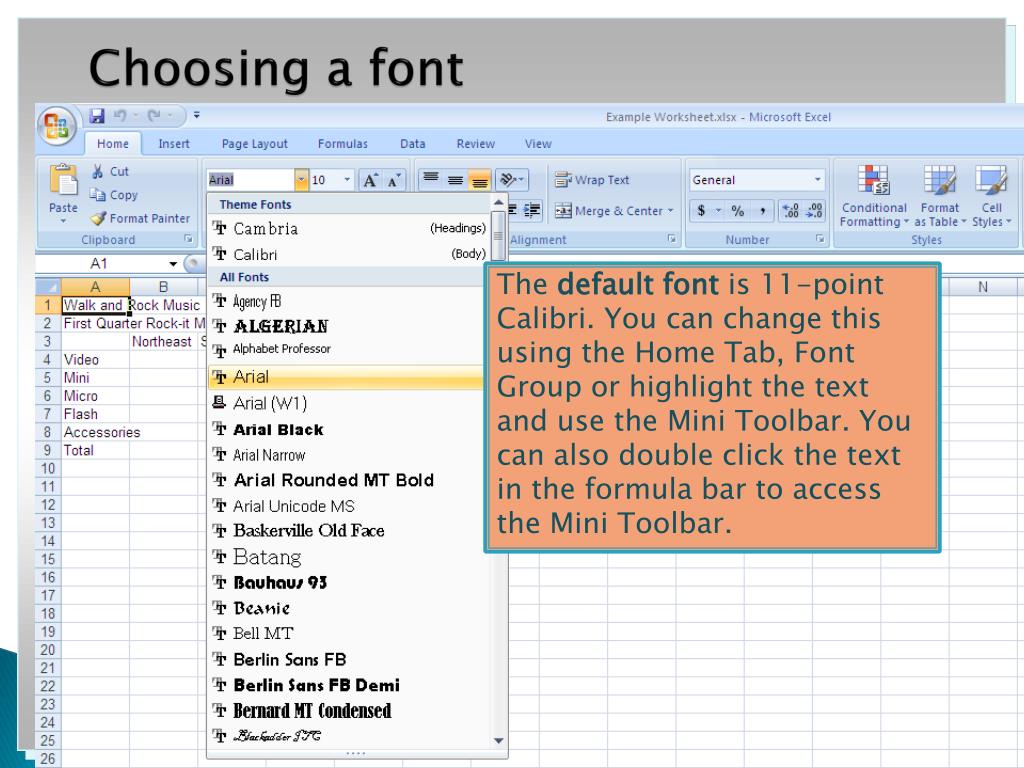The width and height of the screenshot is (1024, 768).
Task: Toggle the highlighted Bottom Align button
Action: [x=480, y=179]
